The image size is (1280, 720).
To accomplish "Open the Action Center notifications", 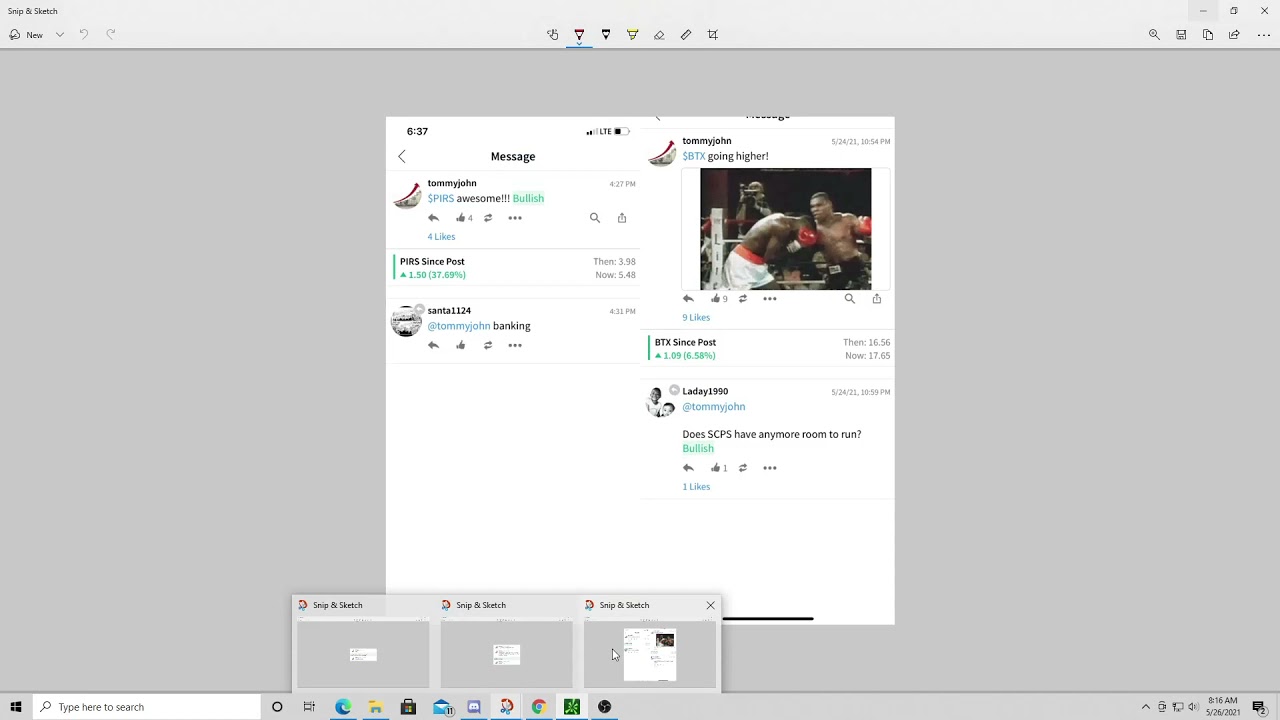I will click(1260, 707).
